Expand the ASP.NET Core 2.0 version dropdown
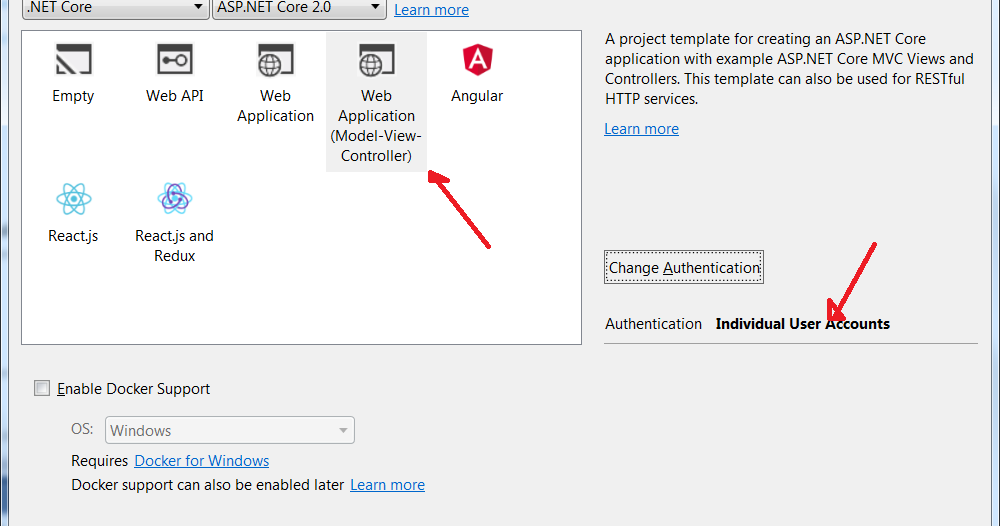Viewport: 1000px width, 526px height. 299,8
